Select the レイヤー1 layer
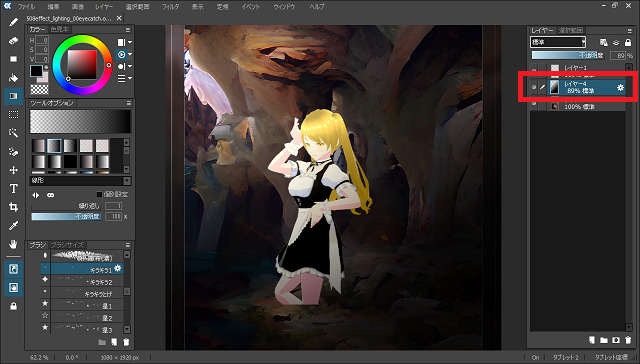This screenshot has height=364, width=640. click(x=586, y=69)
